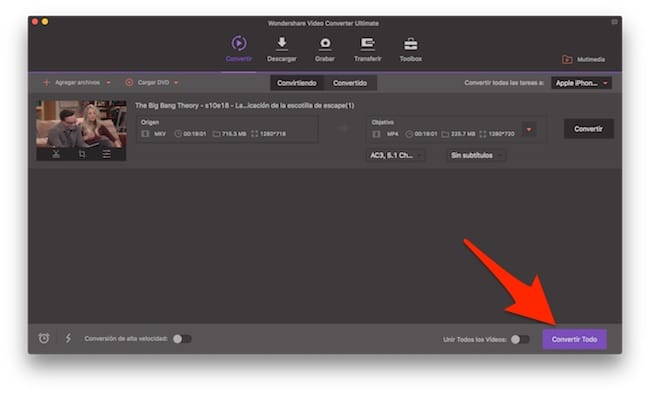Expand the Cargar DVD dropdown arrow

176,83
